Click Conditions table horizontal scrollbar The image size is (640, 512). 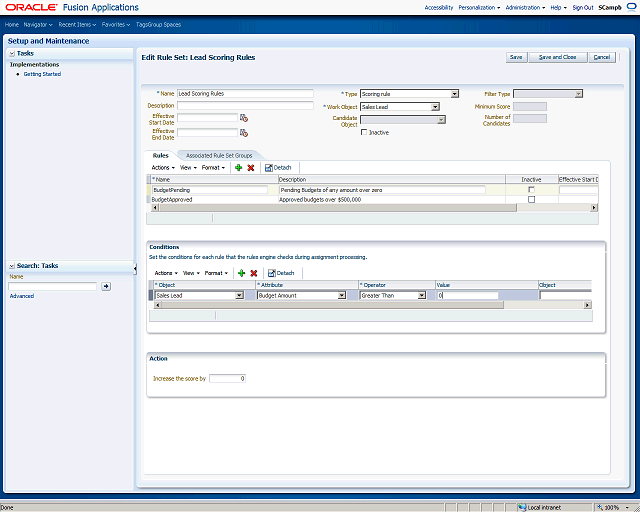(x=332, y=305)
